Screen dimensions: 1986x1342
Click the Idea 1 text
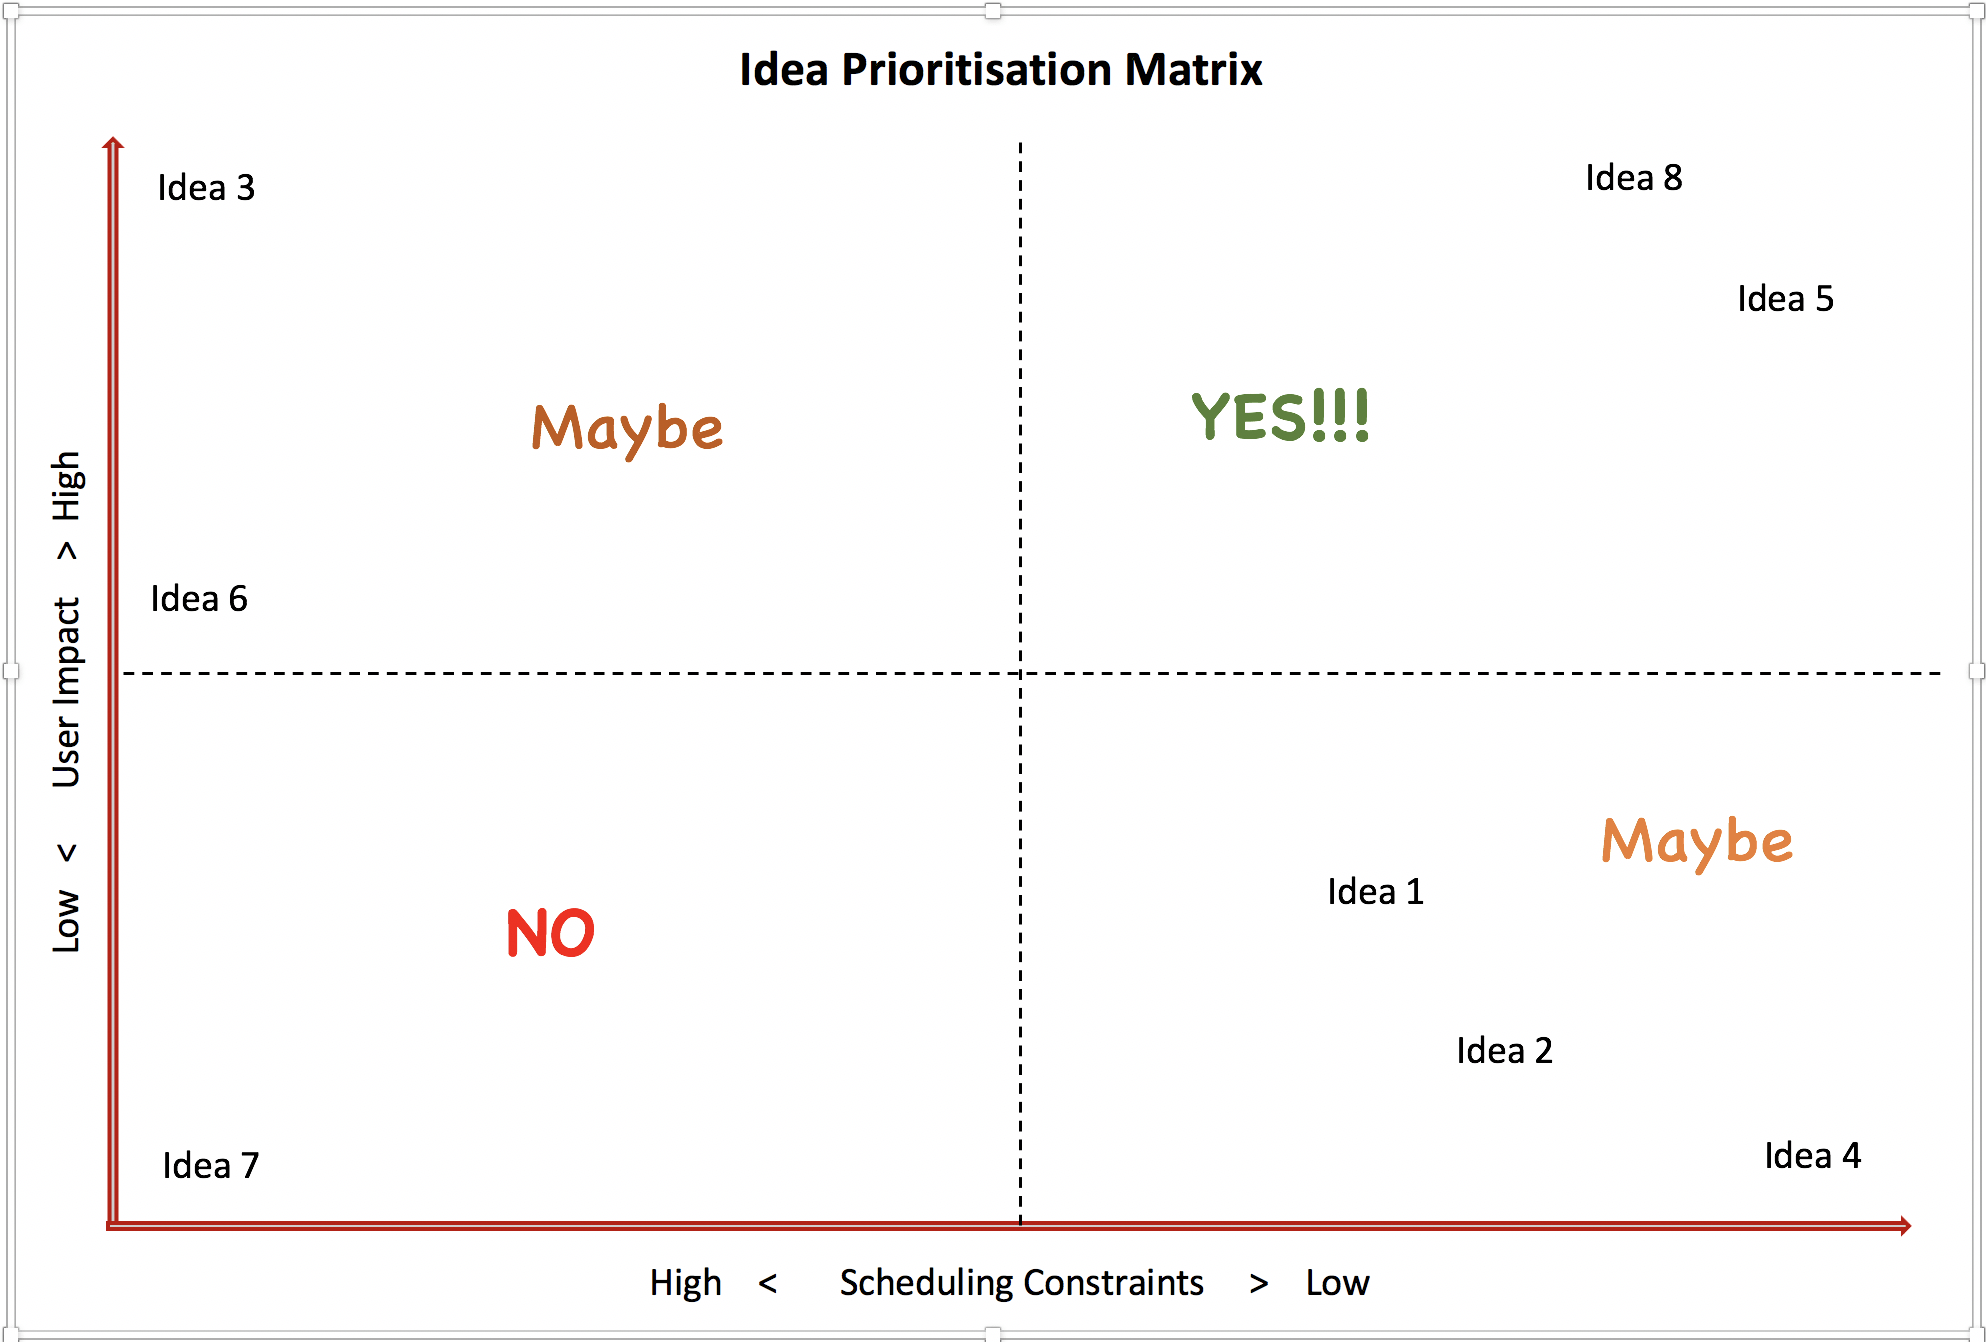1375,892
